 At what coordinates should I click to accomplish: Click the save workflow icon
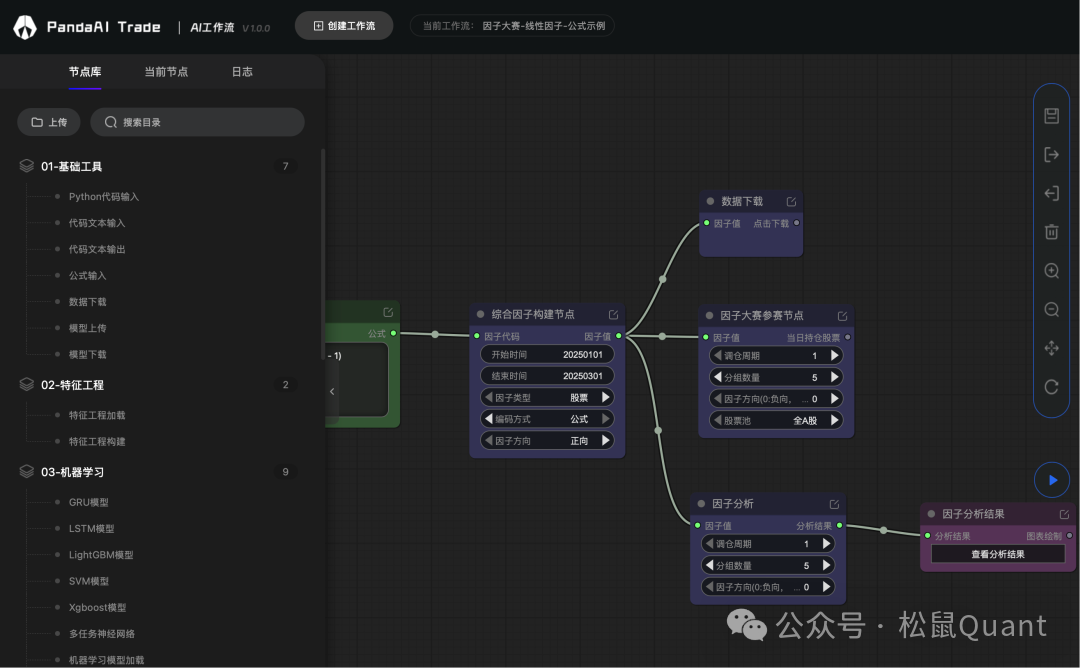[x=1051, y=116]
